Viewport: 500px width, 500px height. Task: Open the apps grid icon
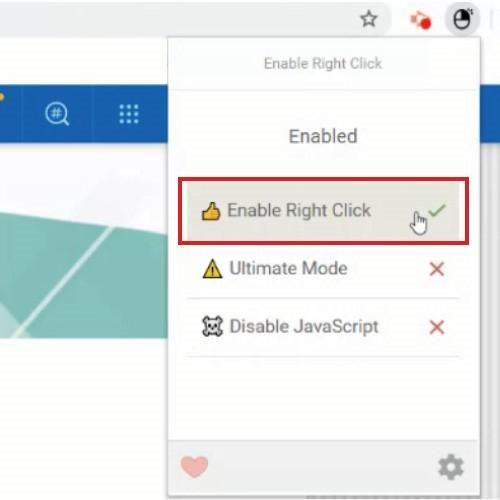click(129, 114)
